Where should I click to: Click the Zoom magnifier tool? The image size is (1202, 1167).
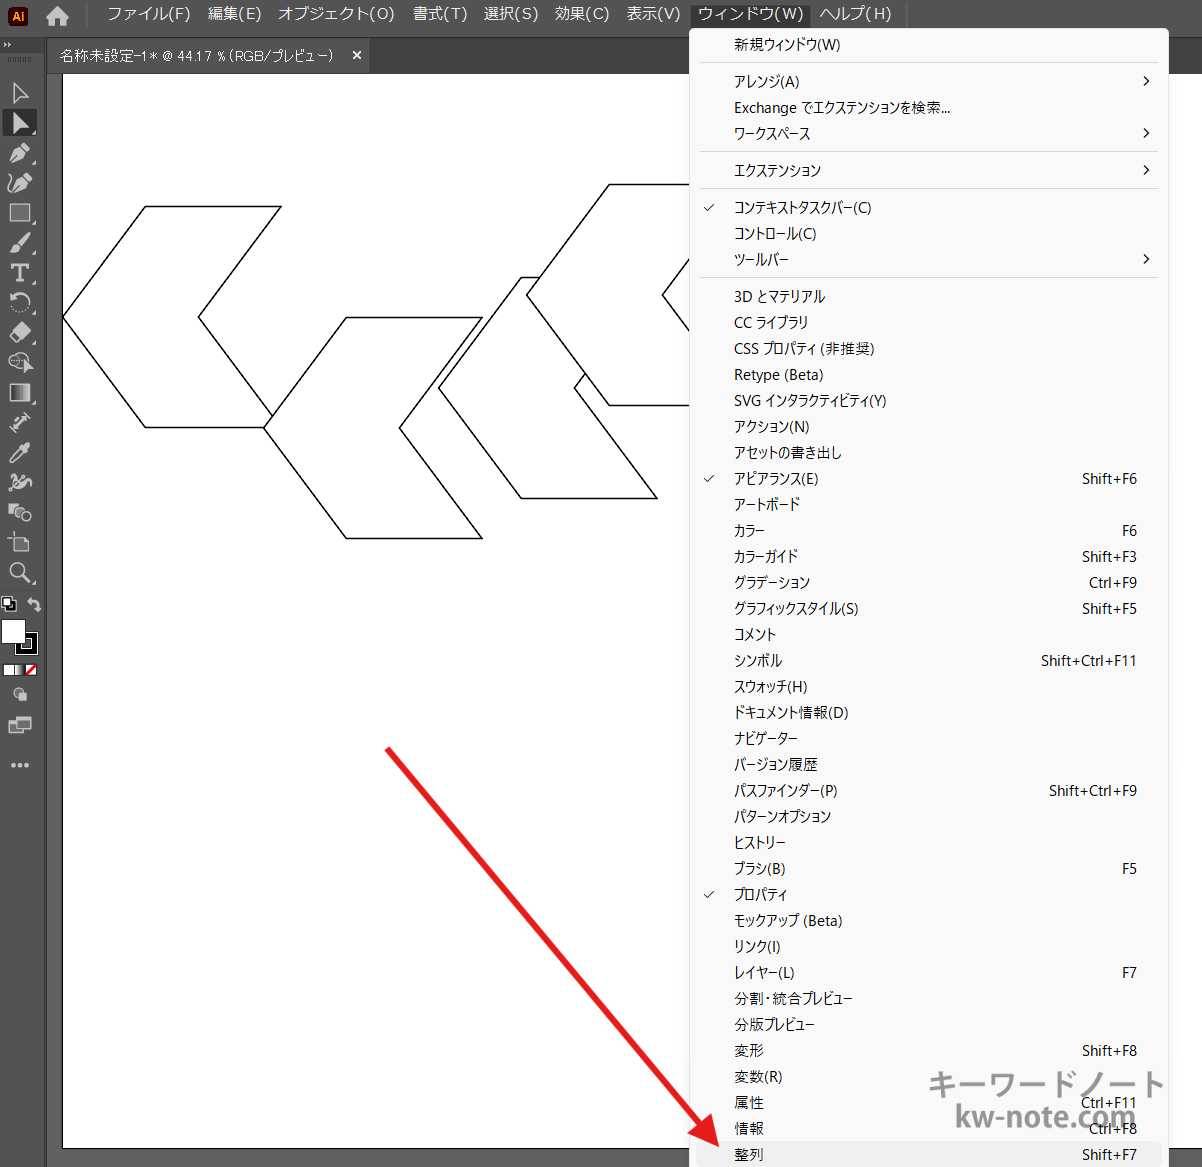coord(19,573)
